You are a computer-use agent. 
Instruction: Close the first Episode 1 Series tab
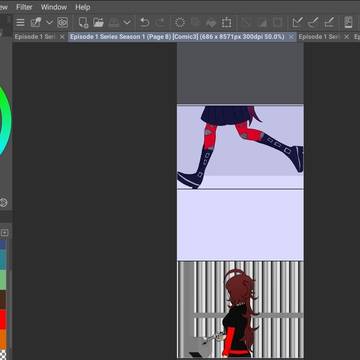pos(62,37)
